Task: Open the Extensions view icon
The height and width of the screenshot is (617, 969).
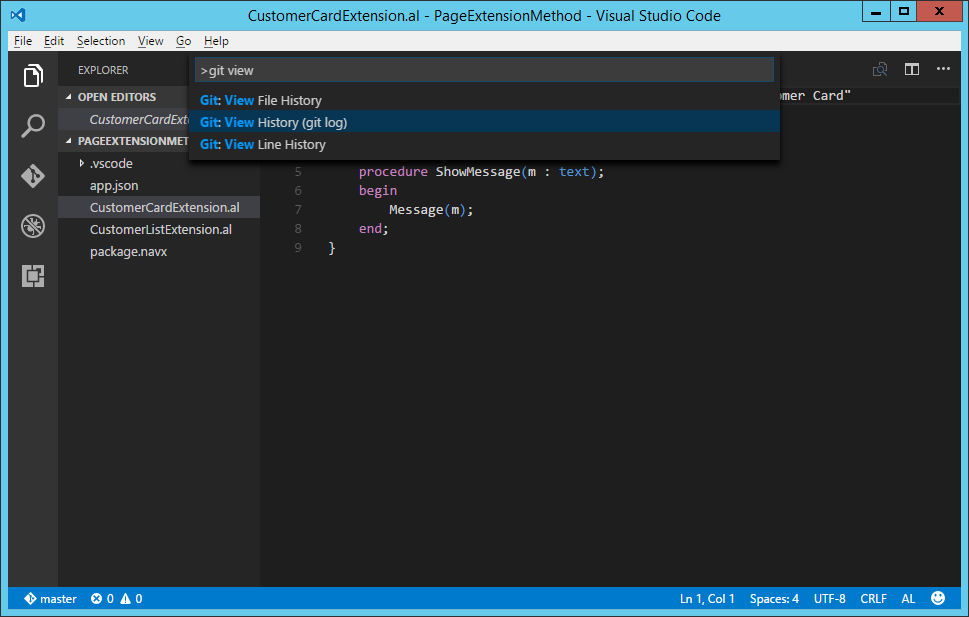Action: point(33,276)
